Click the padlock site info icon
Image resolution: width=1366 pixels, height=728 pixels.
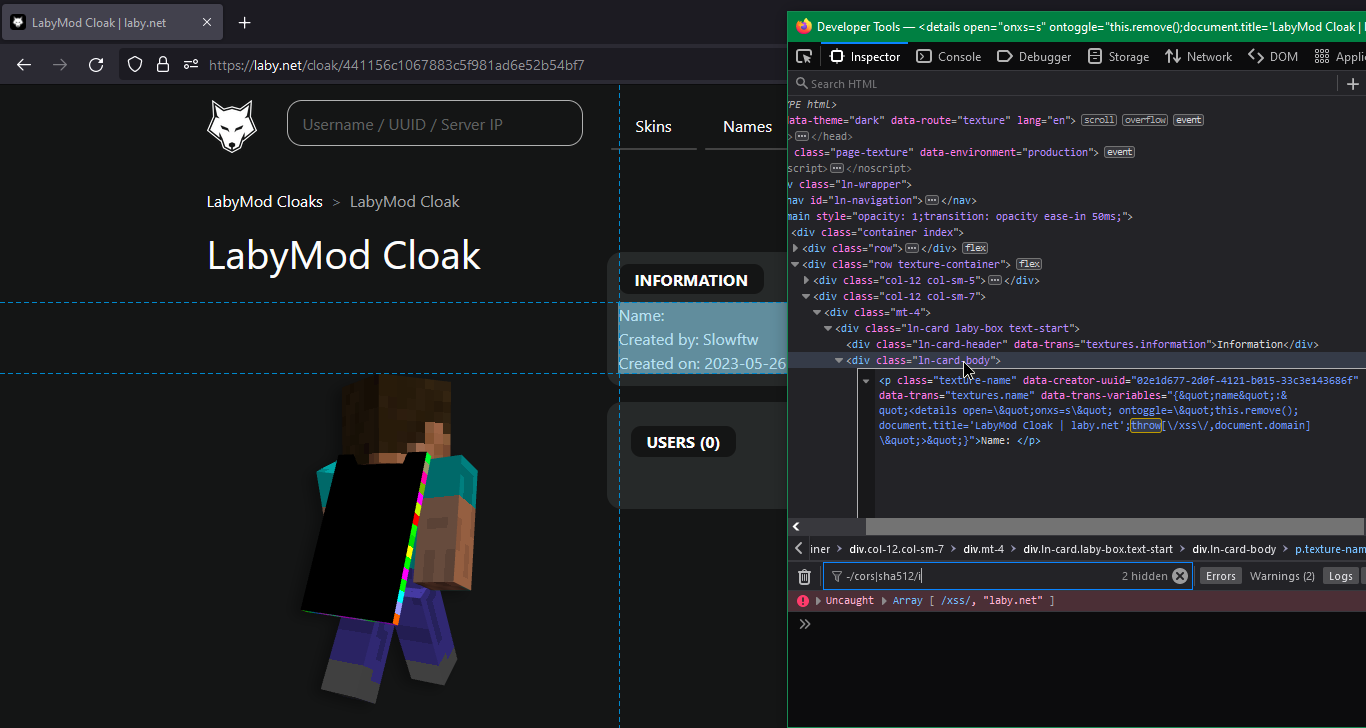[x=163, y=65]
